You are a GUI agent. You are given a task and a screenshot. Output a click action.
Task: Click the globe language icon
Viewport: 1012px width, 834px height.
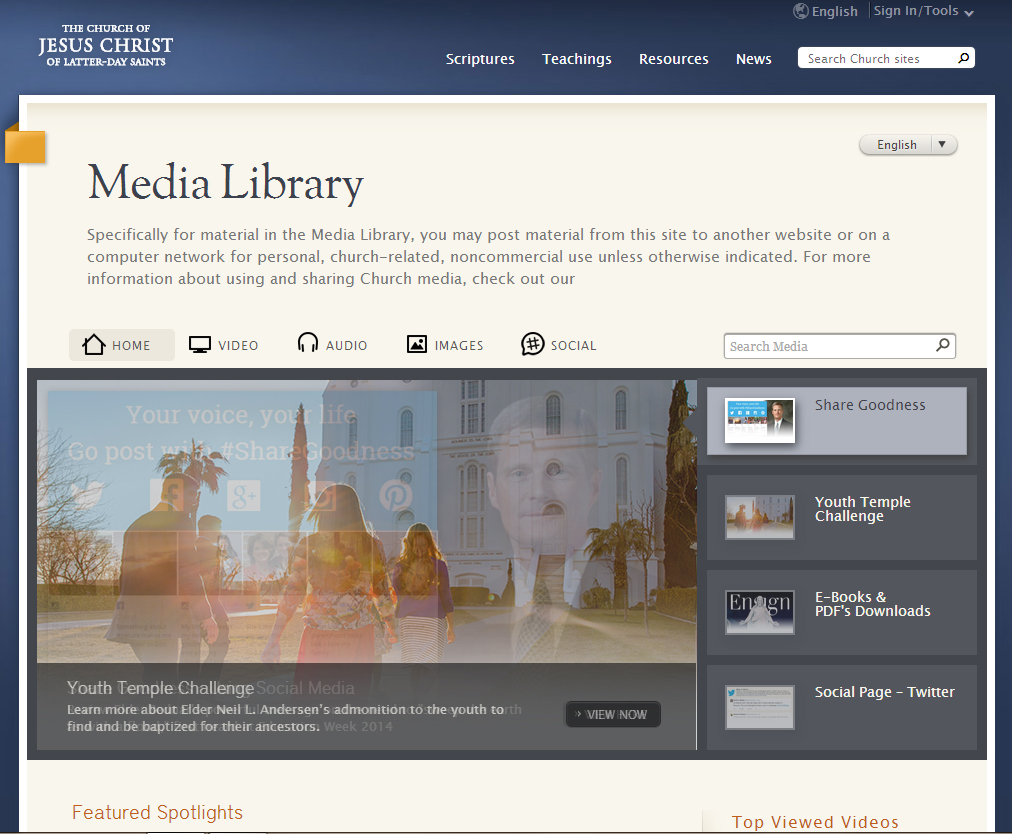[801, 11]
